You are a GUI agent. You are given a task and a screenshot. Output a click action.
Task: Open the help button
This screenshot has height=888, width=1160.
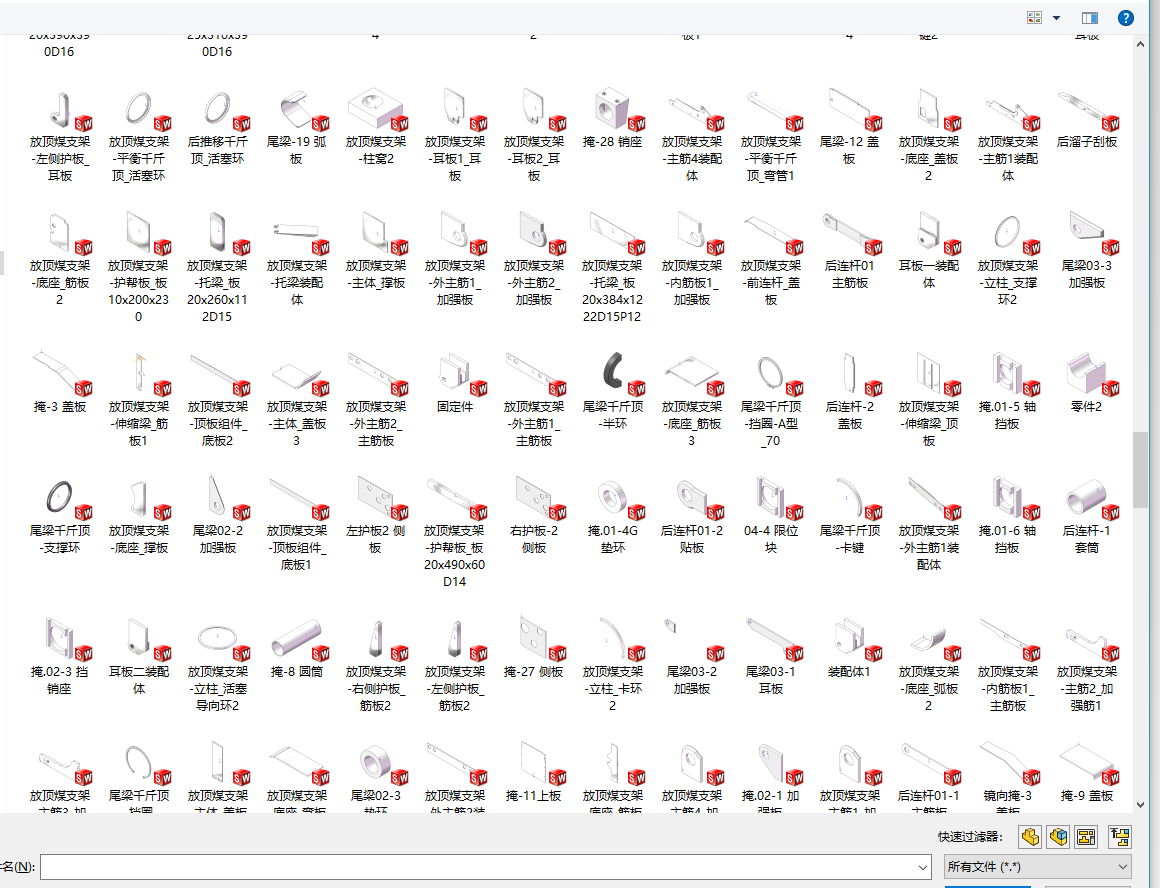point(1125,18)
